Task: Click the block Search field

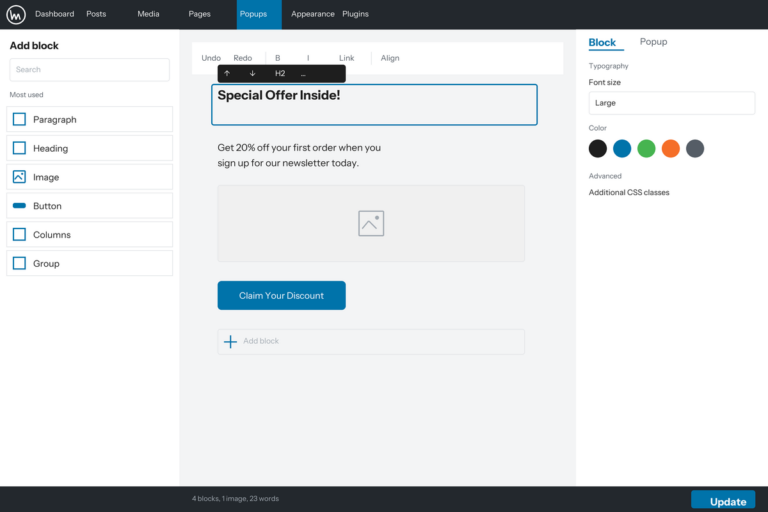Action: coord(90,70)
